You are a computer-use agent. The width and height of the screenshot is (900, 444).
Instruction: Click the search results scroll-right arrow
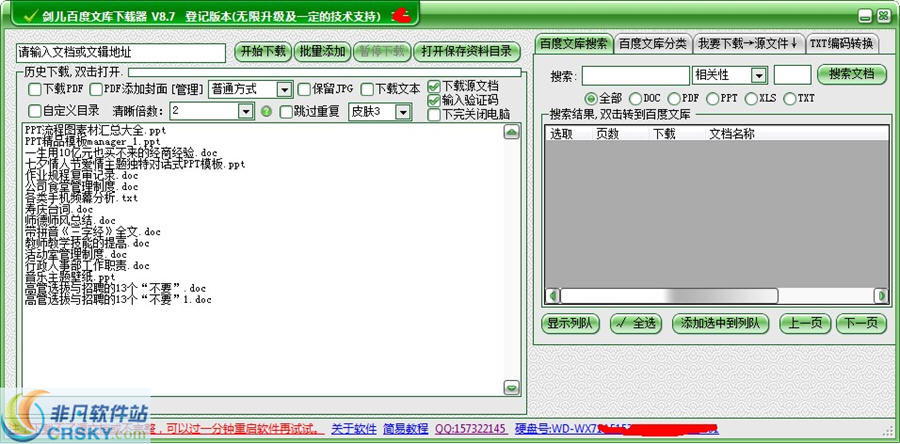click(881, 296)
